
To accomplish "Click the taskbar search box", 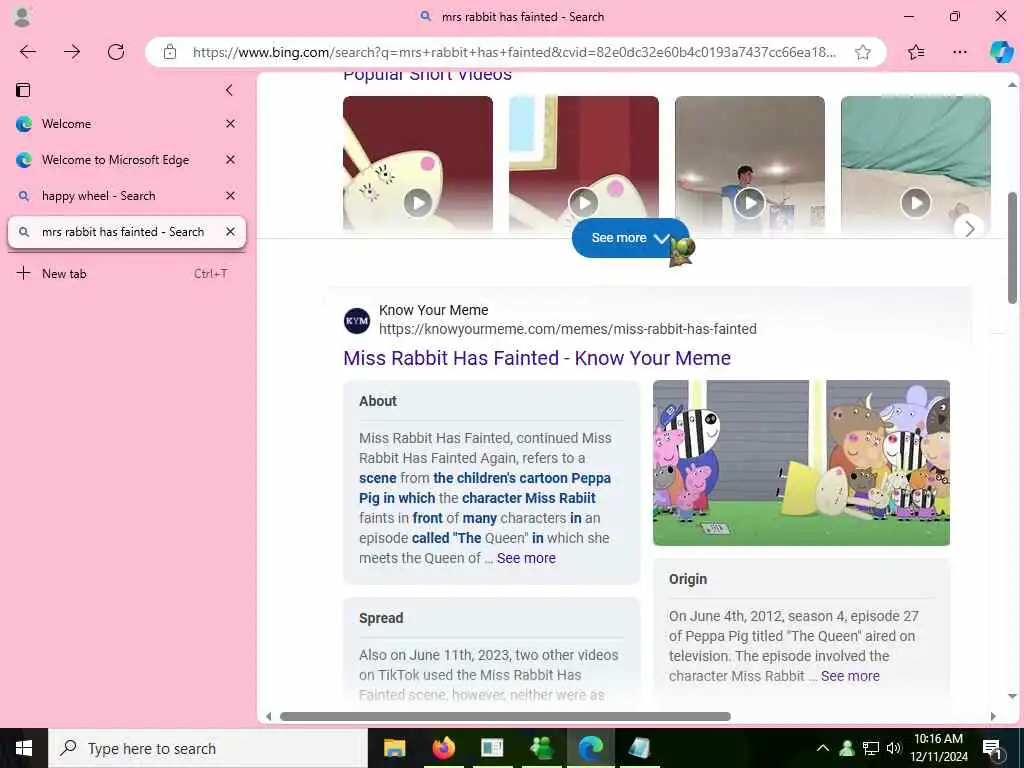I will coord(208,748).
